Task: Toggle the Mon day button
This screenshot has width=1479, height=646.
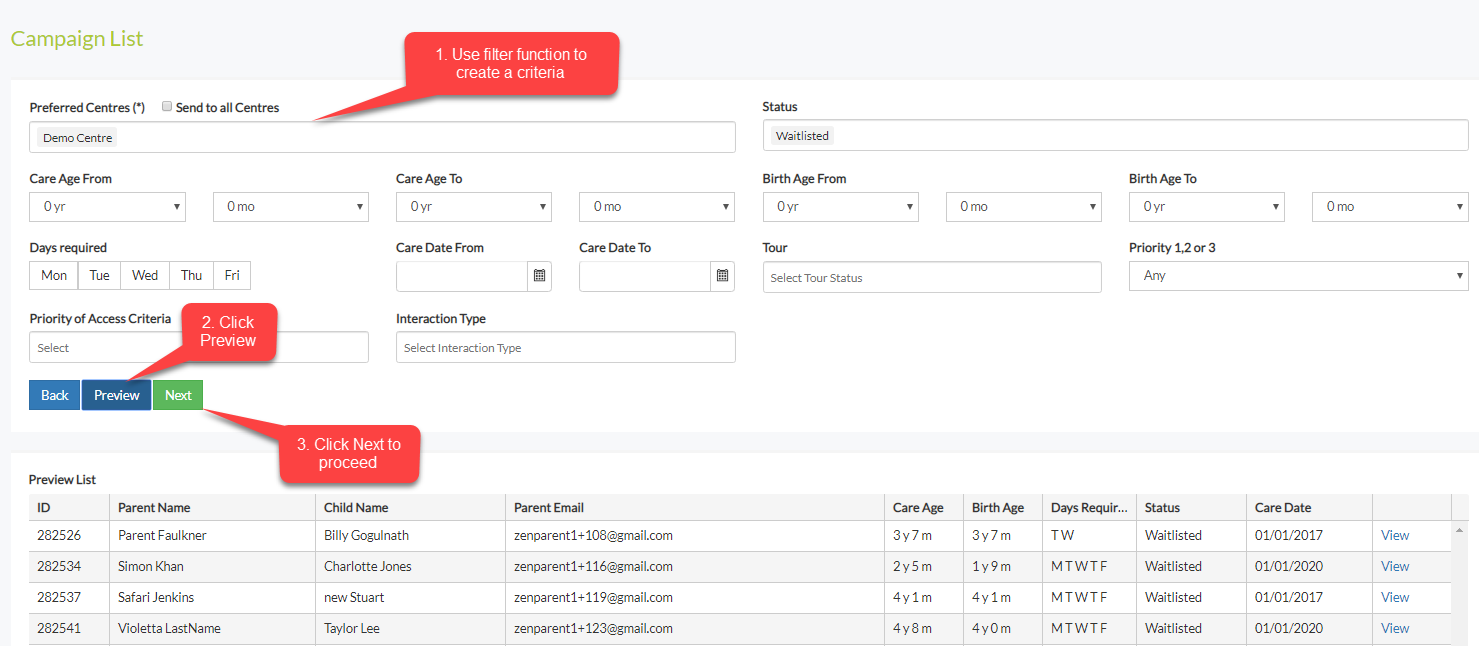Action: 54,276
